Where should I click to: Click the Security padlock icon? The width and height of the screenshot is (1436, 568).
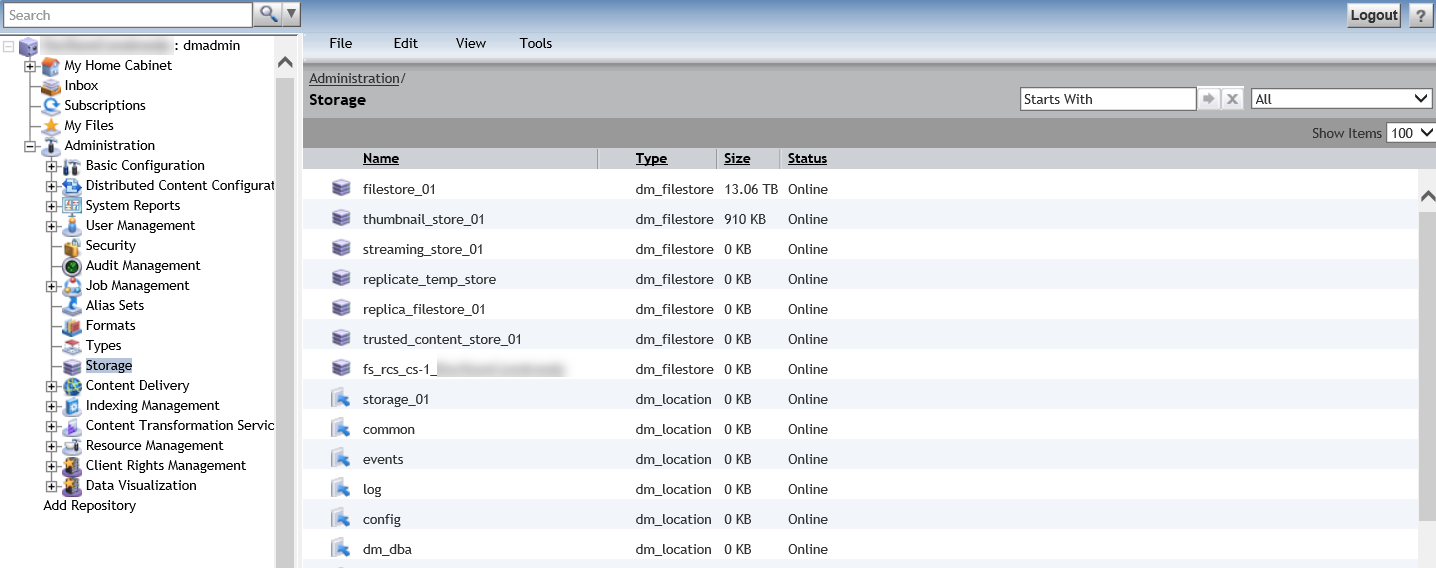pyautogui.click(x=72, y=246)
